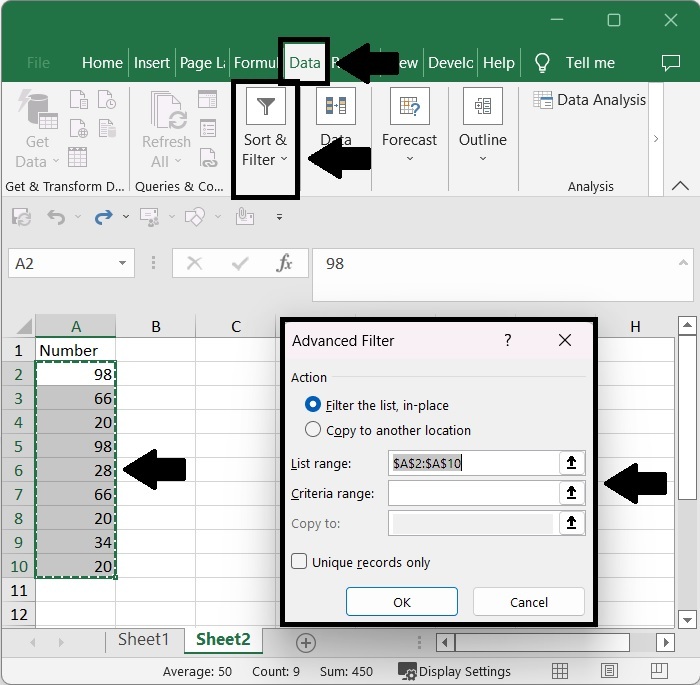Viewport: 700px width, 685px height.
Task: Open the Outline group icon
Action: [483, 106]
